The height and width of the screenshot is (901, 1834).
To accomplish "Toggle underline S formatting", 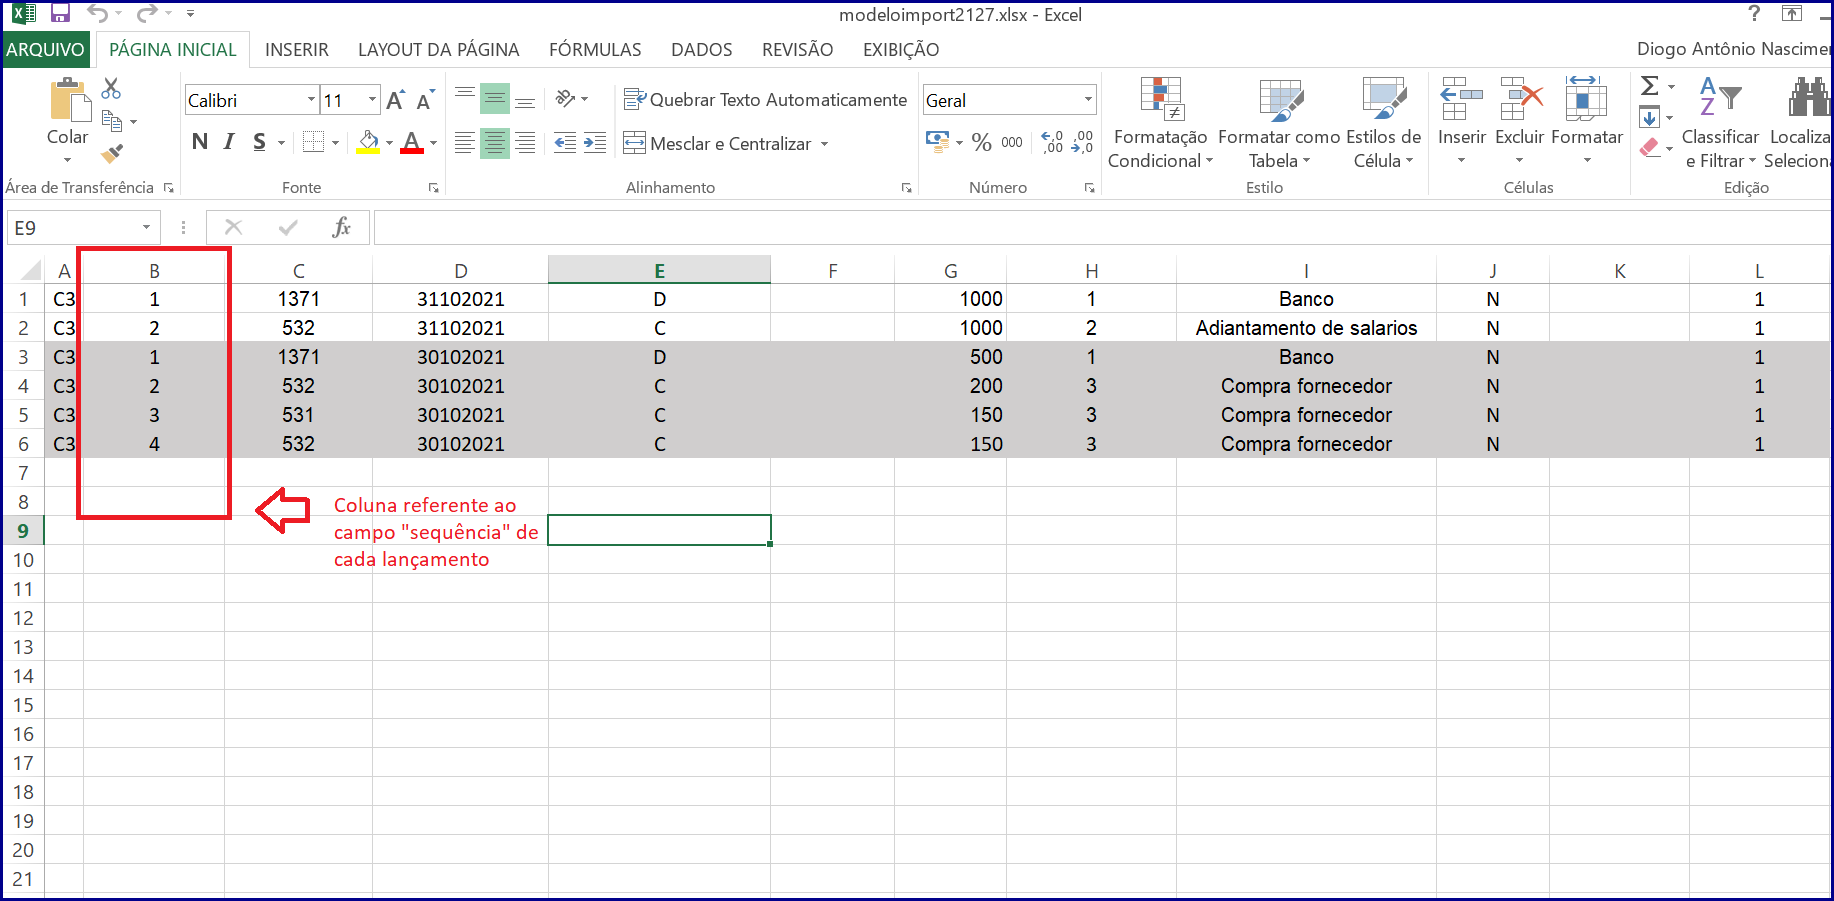I will pos(259,142).
